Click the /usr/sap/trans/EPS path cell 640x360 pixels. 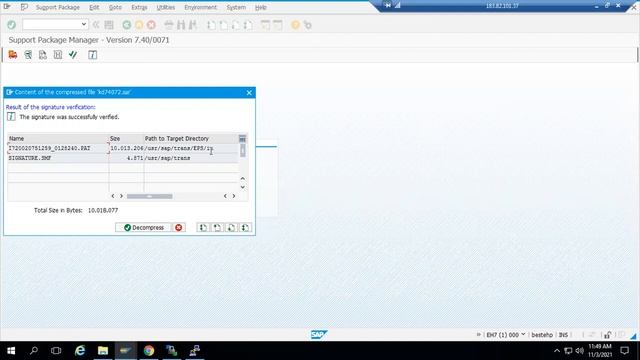point(191,148)
